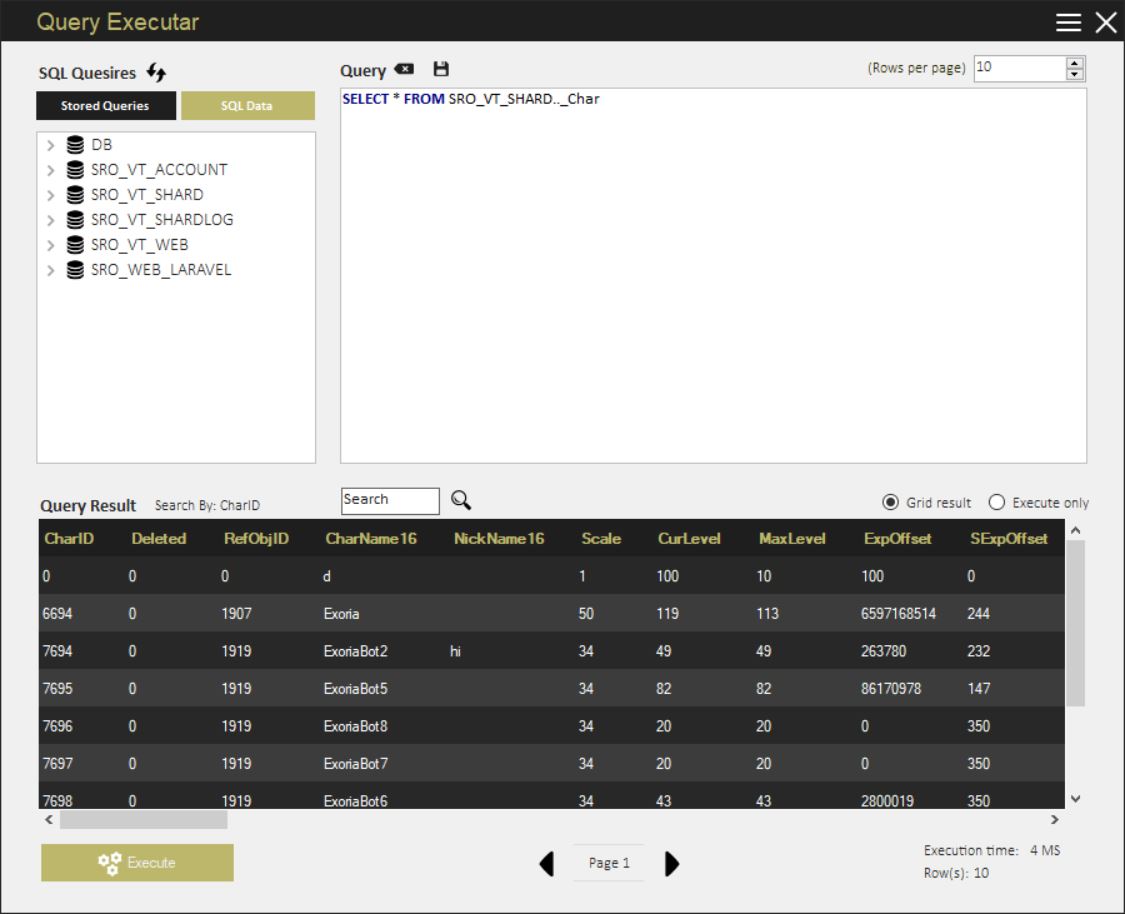Clear the query using the backspace icon

tap(404, 69)
